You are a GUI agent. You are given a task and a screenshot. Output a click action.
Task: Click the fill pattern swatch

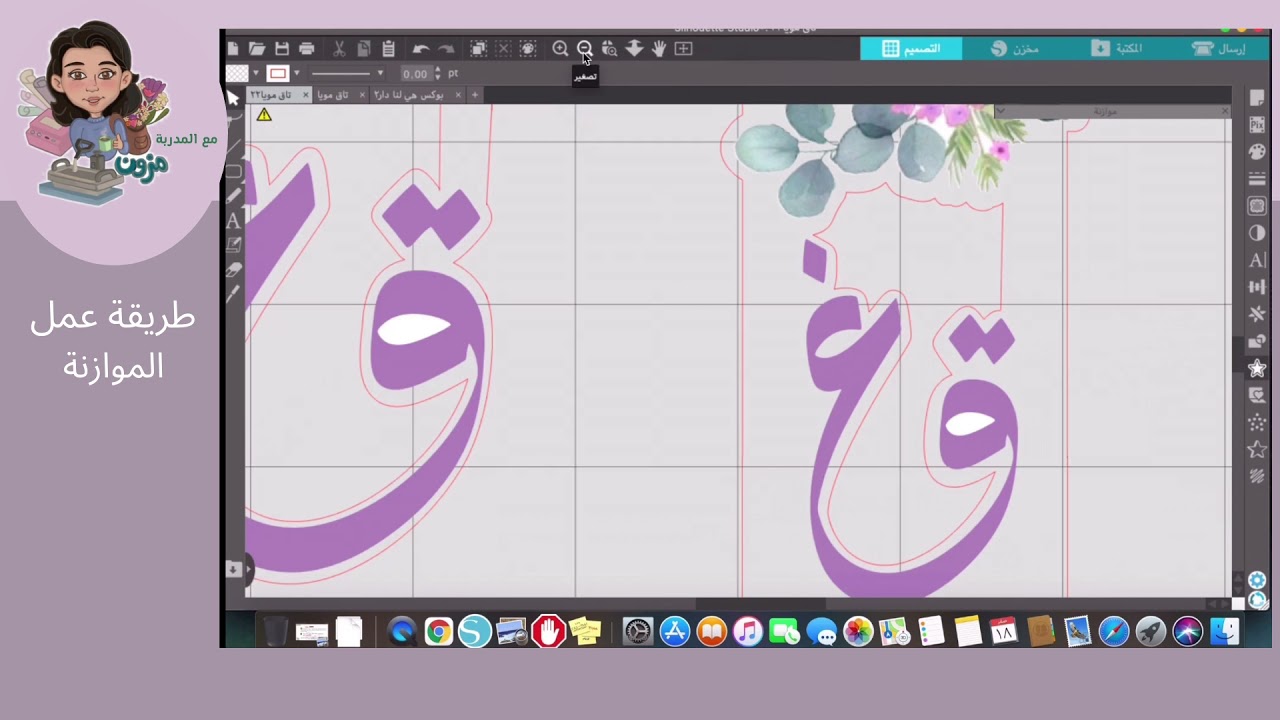click(x=237, y=73)
